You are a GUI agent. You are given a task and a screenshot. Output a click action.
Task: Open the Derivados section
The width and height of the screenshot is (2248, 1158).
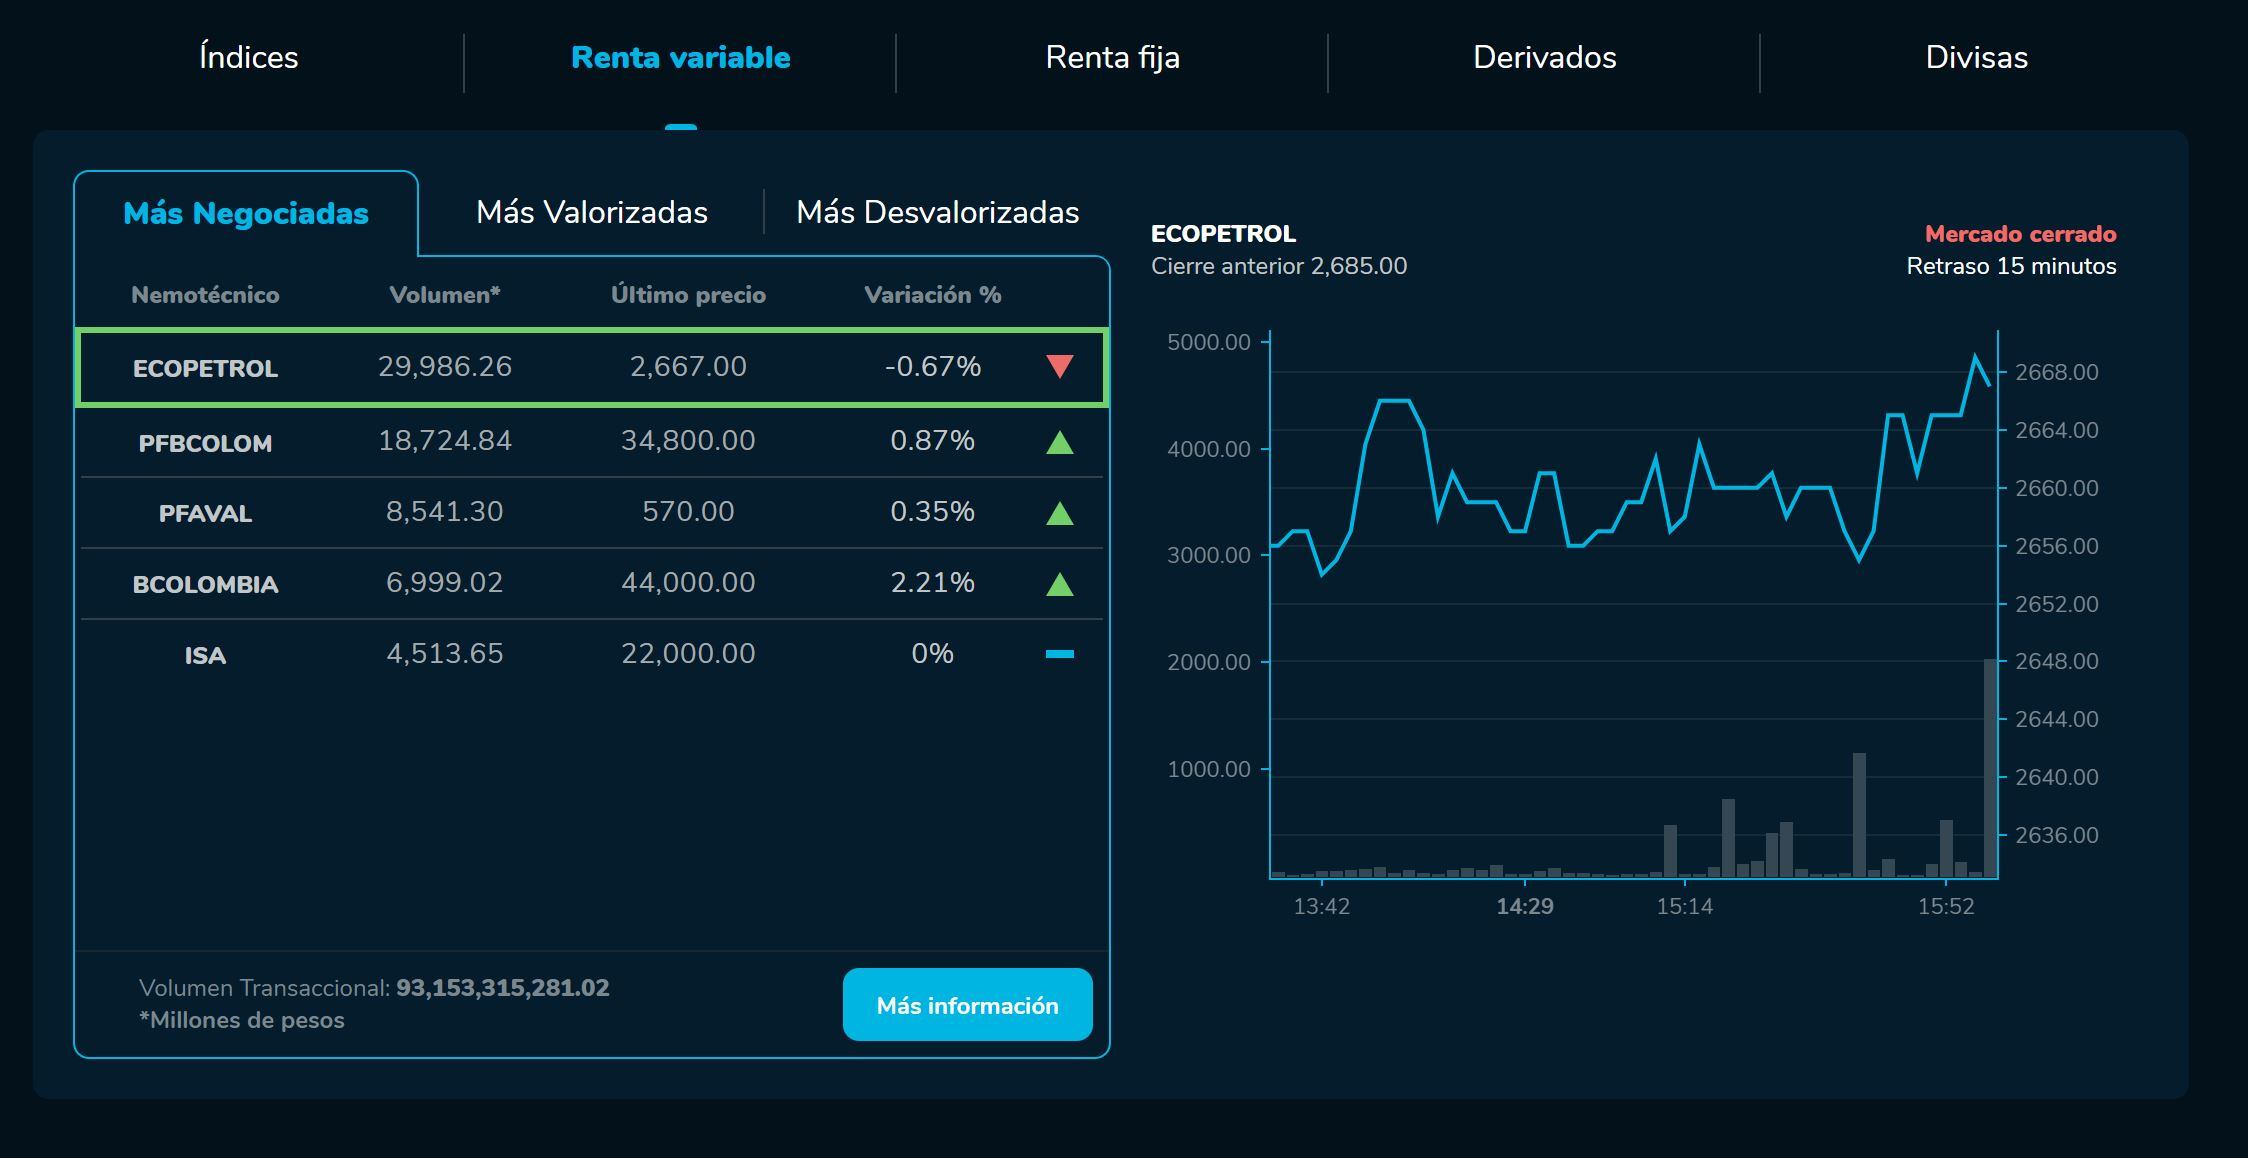coord(1545,57)
